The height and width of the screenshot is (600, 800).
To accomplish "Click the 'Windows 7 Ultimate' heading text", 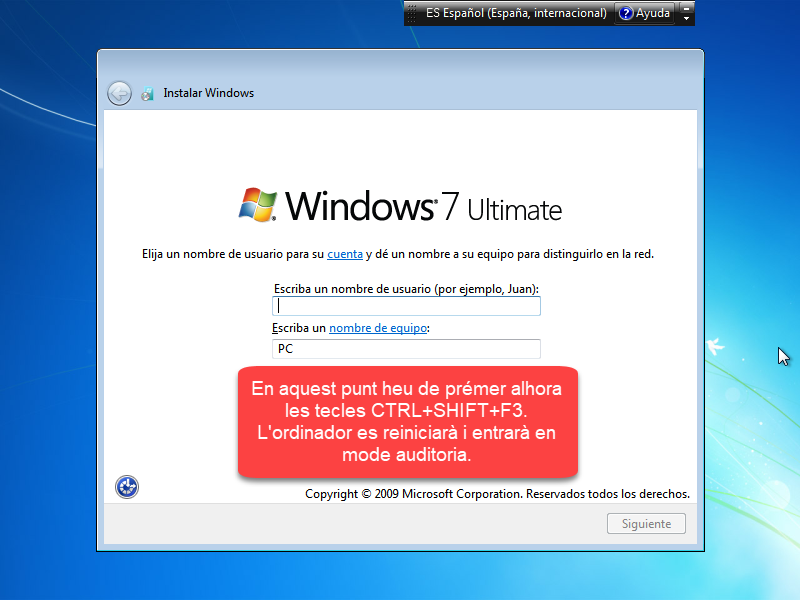I will [x=423, y=207].
